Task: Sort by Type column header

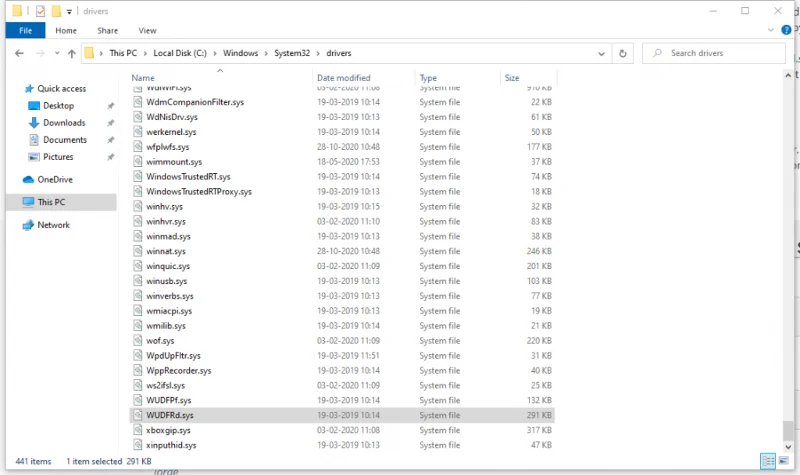Action: click(x=428, y=78)
